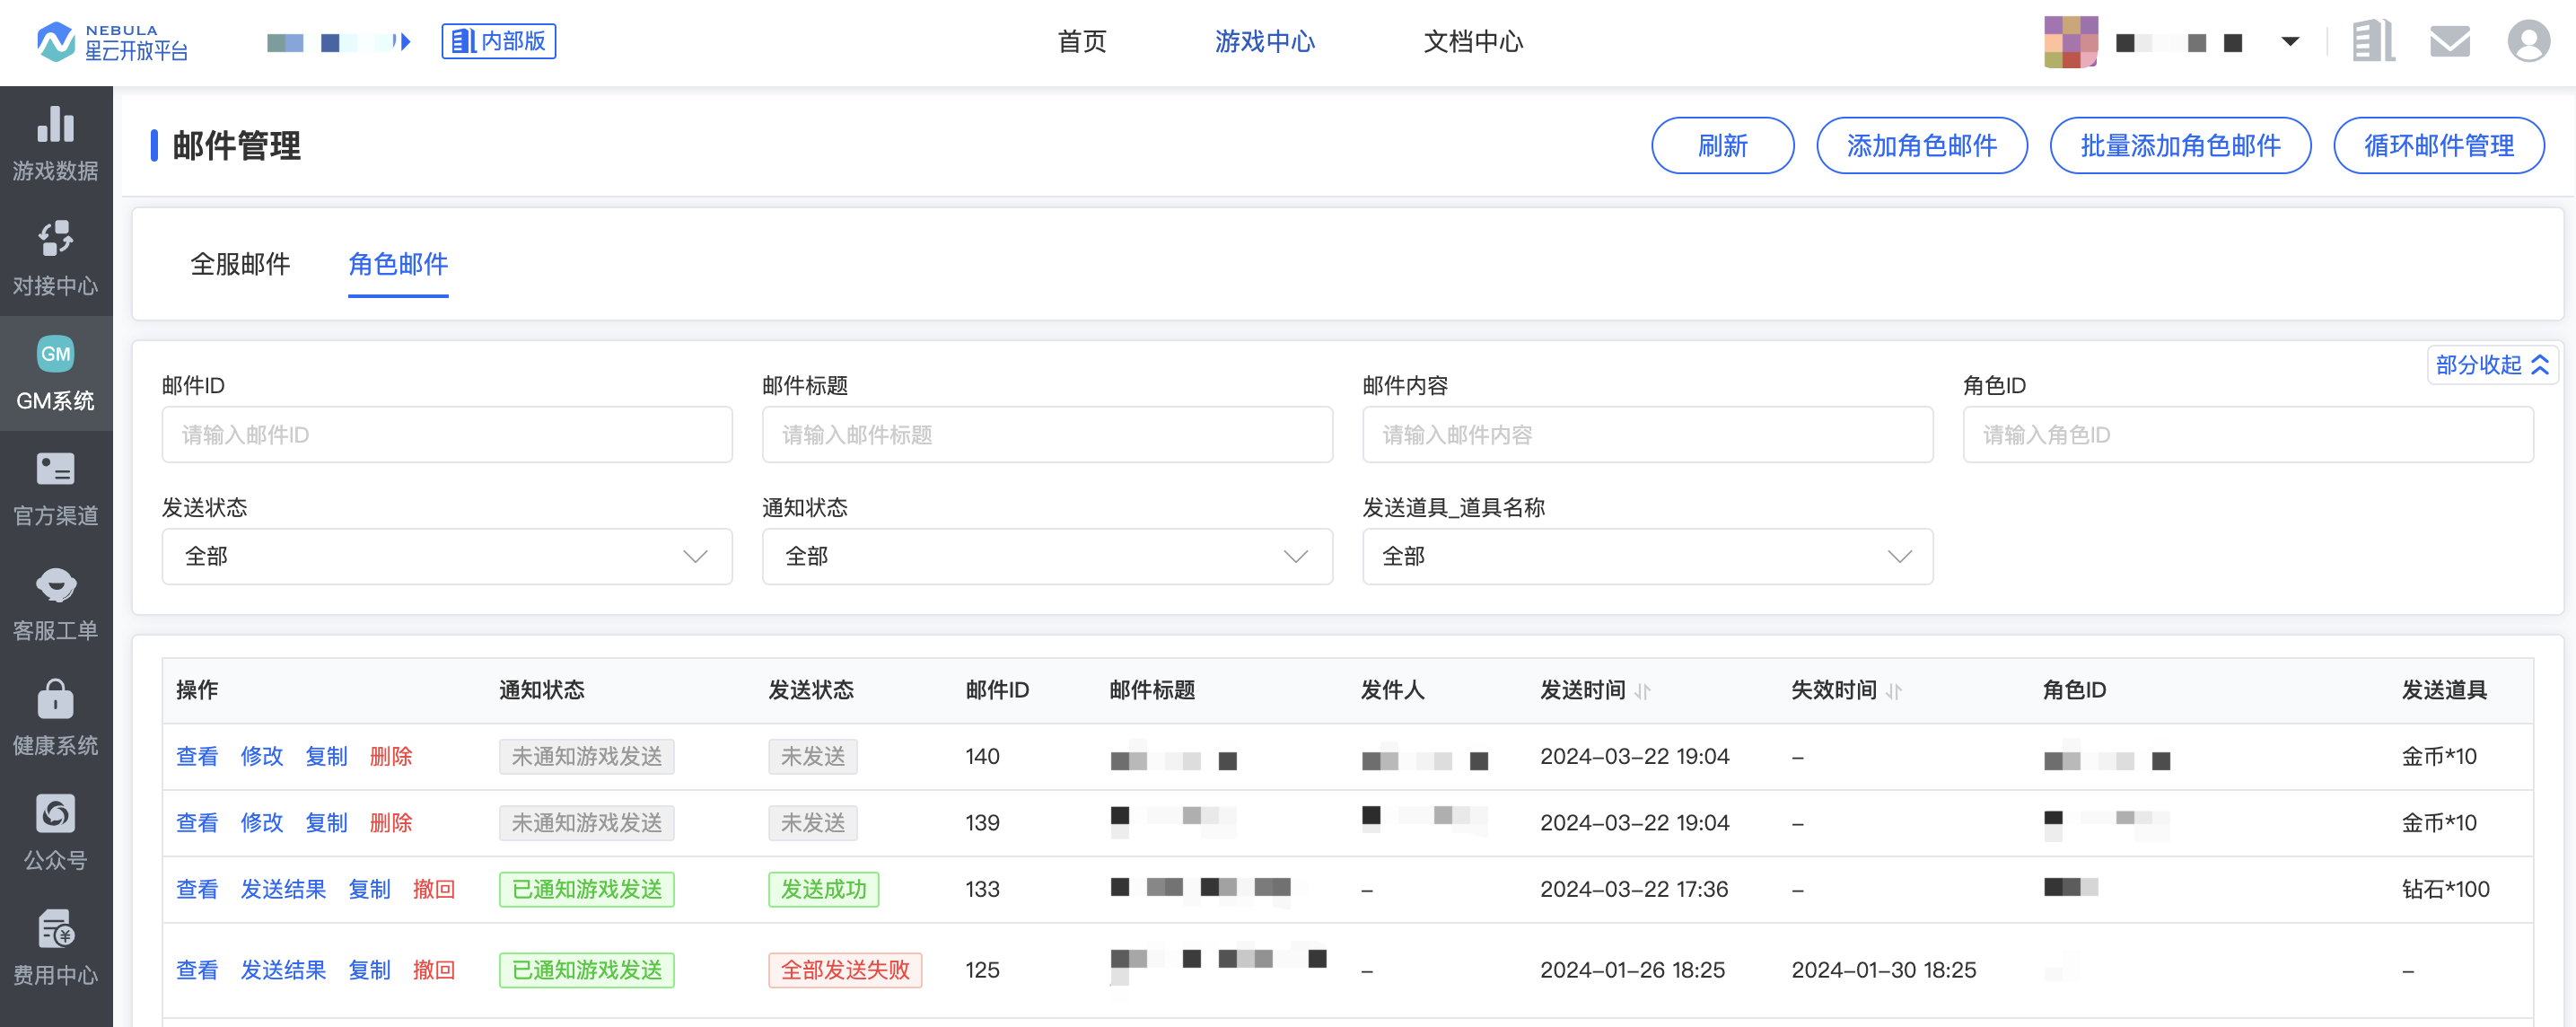Switch to the 角色邮件 tab
The width and height of the screenshot is (2576, 1027).
tap(398, 264)
